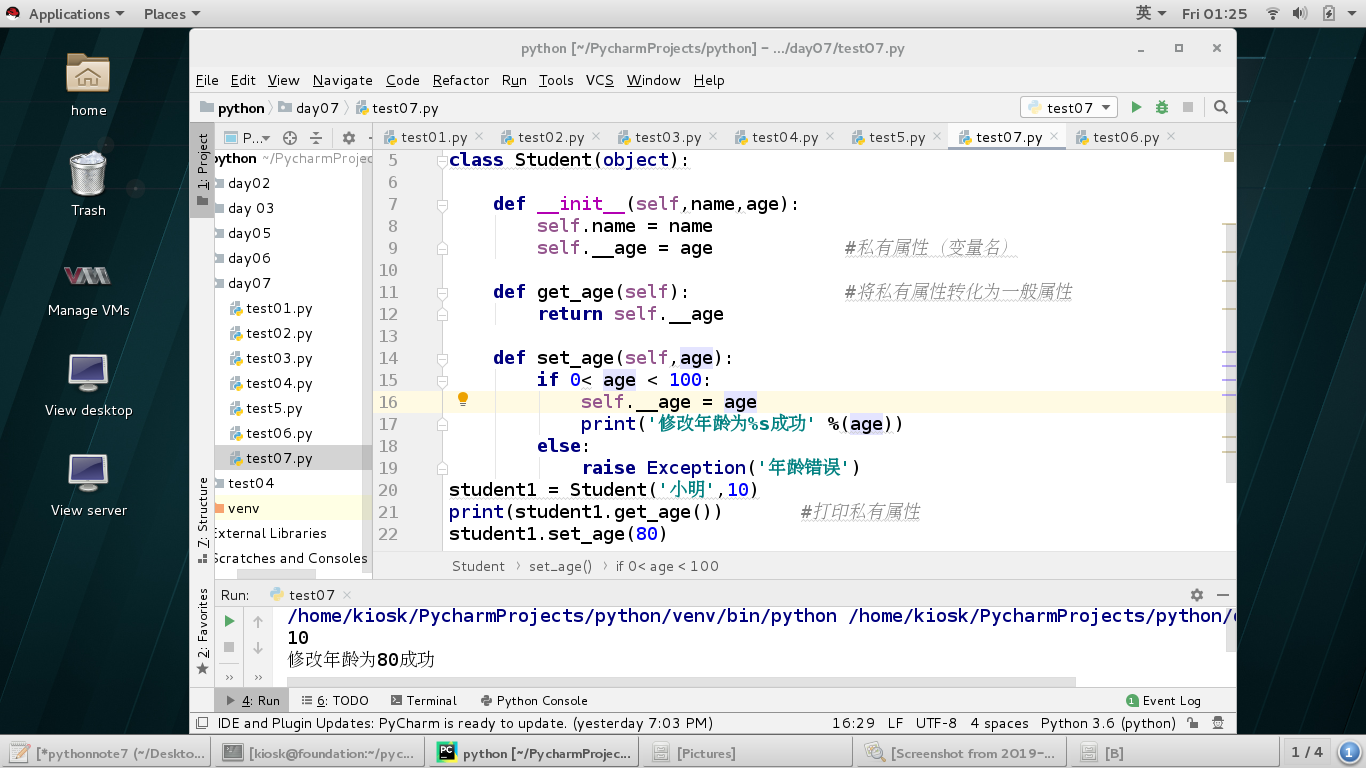Screen dimensions: 1366x768
Task: Click scroll-from-source target icon in Project panel
Action: (290, 138)
